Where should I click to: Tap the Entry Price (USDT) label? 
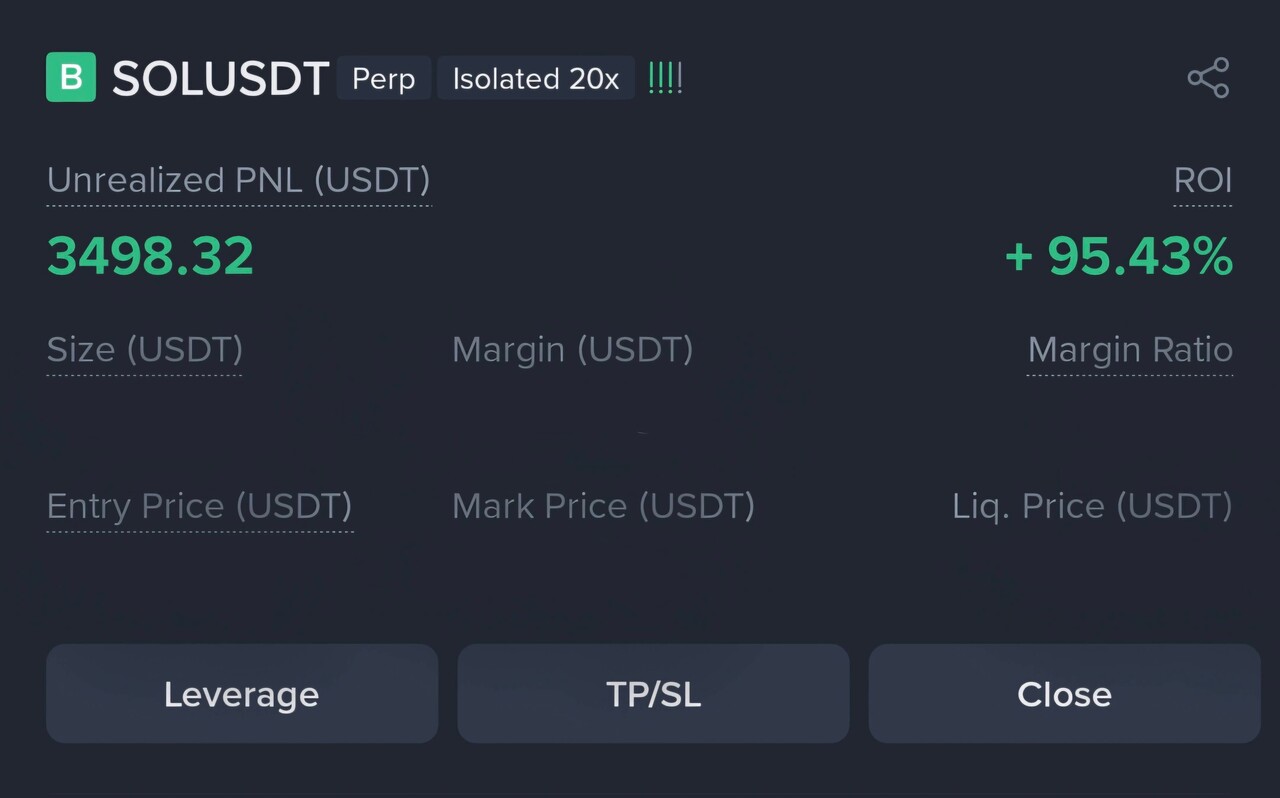pos(199,506)
